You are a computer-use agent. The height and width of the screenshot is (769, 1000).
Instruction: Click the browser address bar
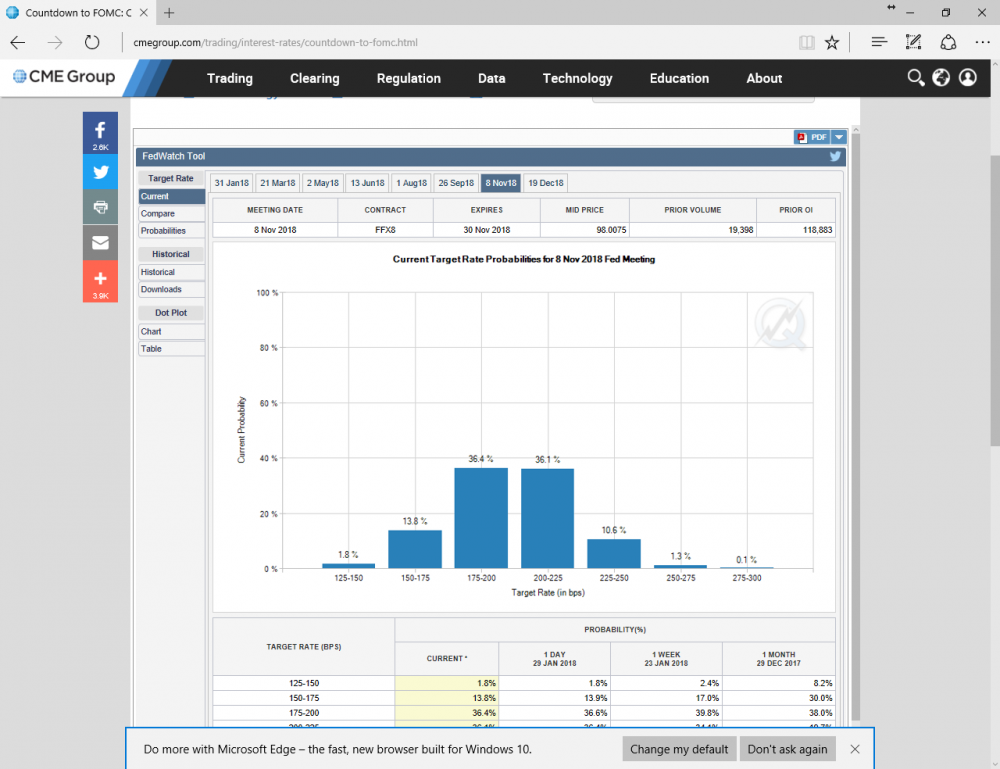pyautogui.click(x=450, y=43)
